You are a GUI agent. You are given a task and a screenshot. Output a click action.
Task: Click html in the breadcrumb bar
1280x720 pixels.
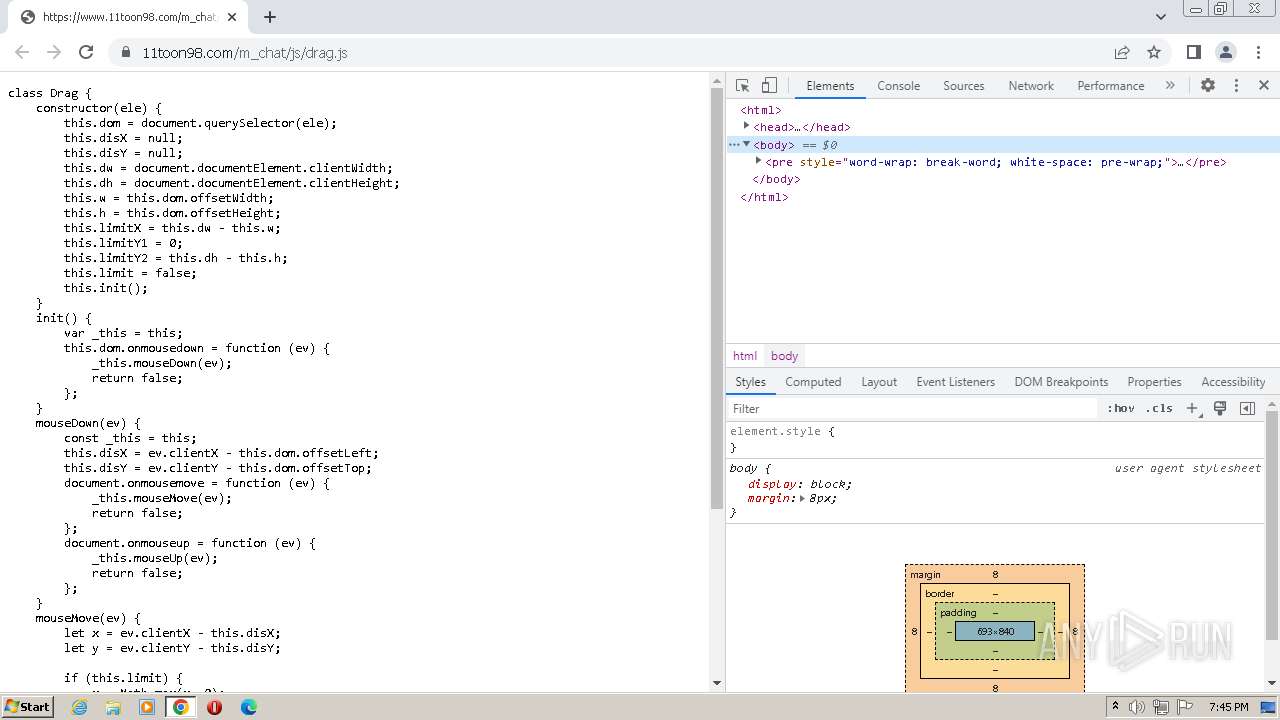click(x=745, y=356)
